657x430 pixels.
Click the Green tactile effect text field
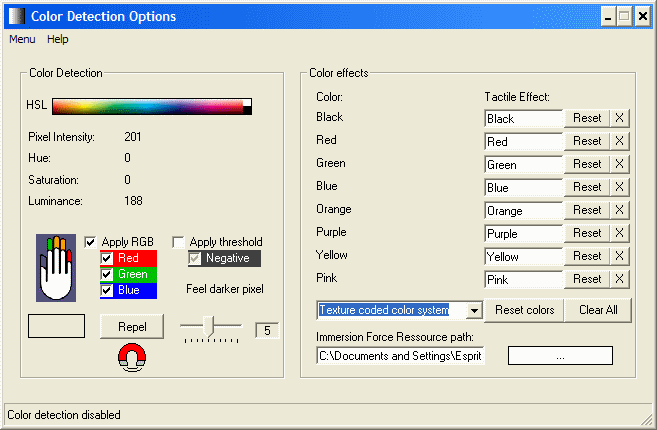(523, 165)
